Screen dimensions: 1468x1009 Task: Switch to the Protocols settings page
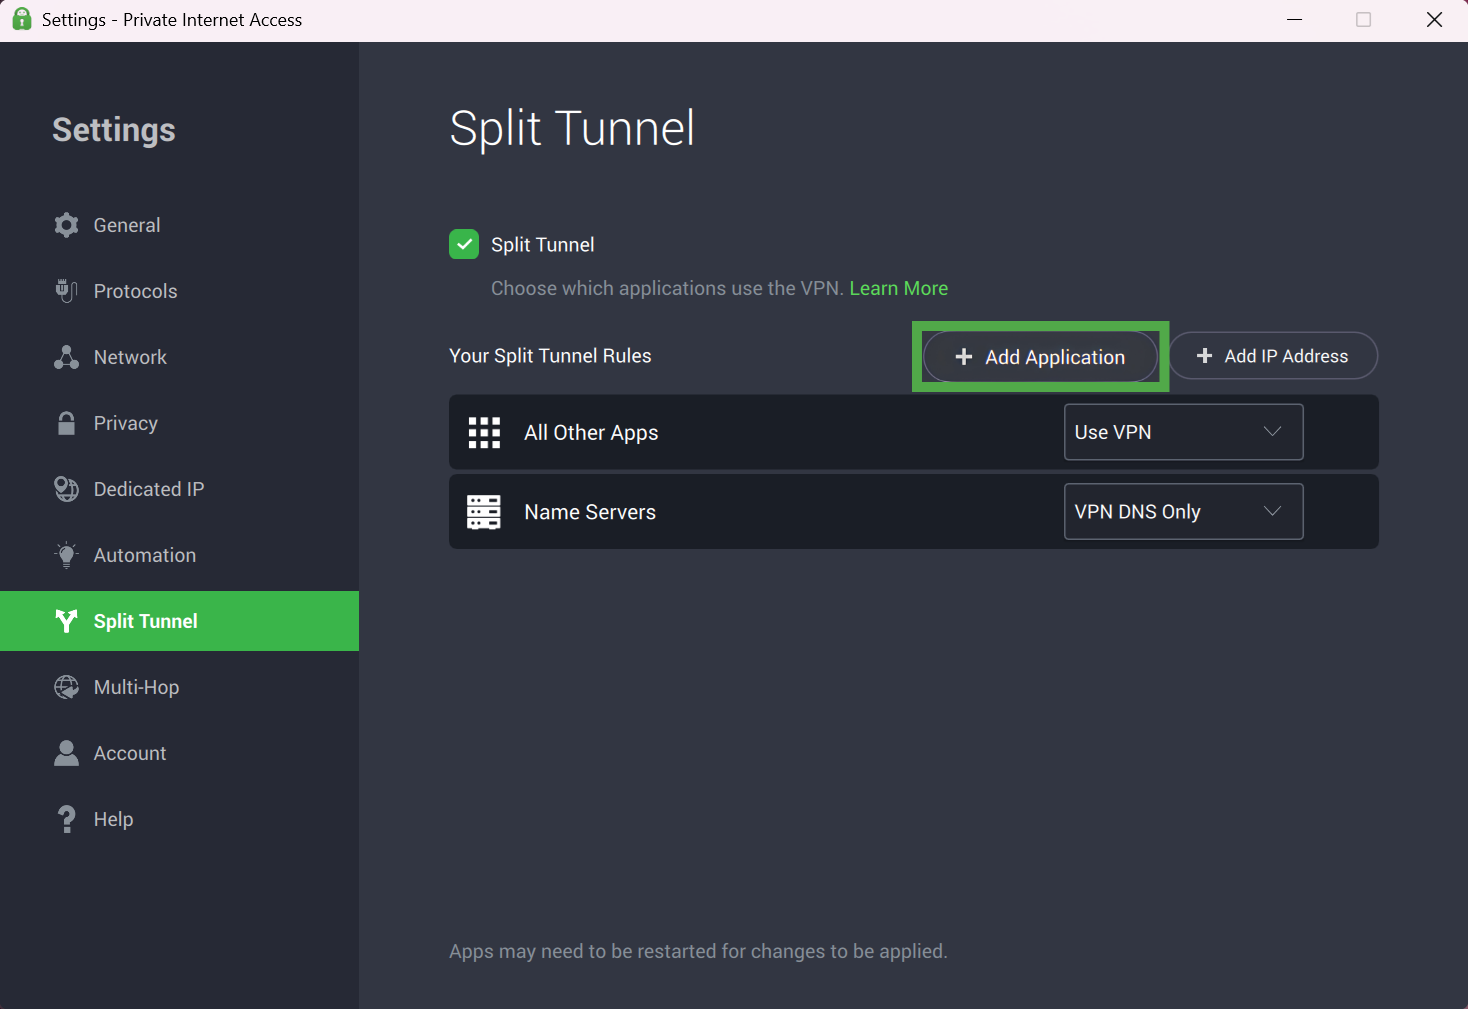(x=179, y=291)
